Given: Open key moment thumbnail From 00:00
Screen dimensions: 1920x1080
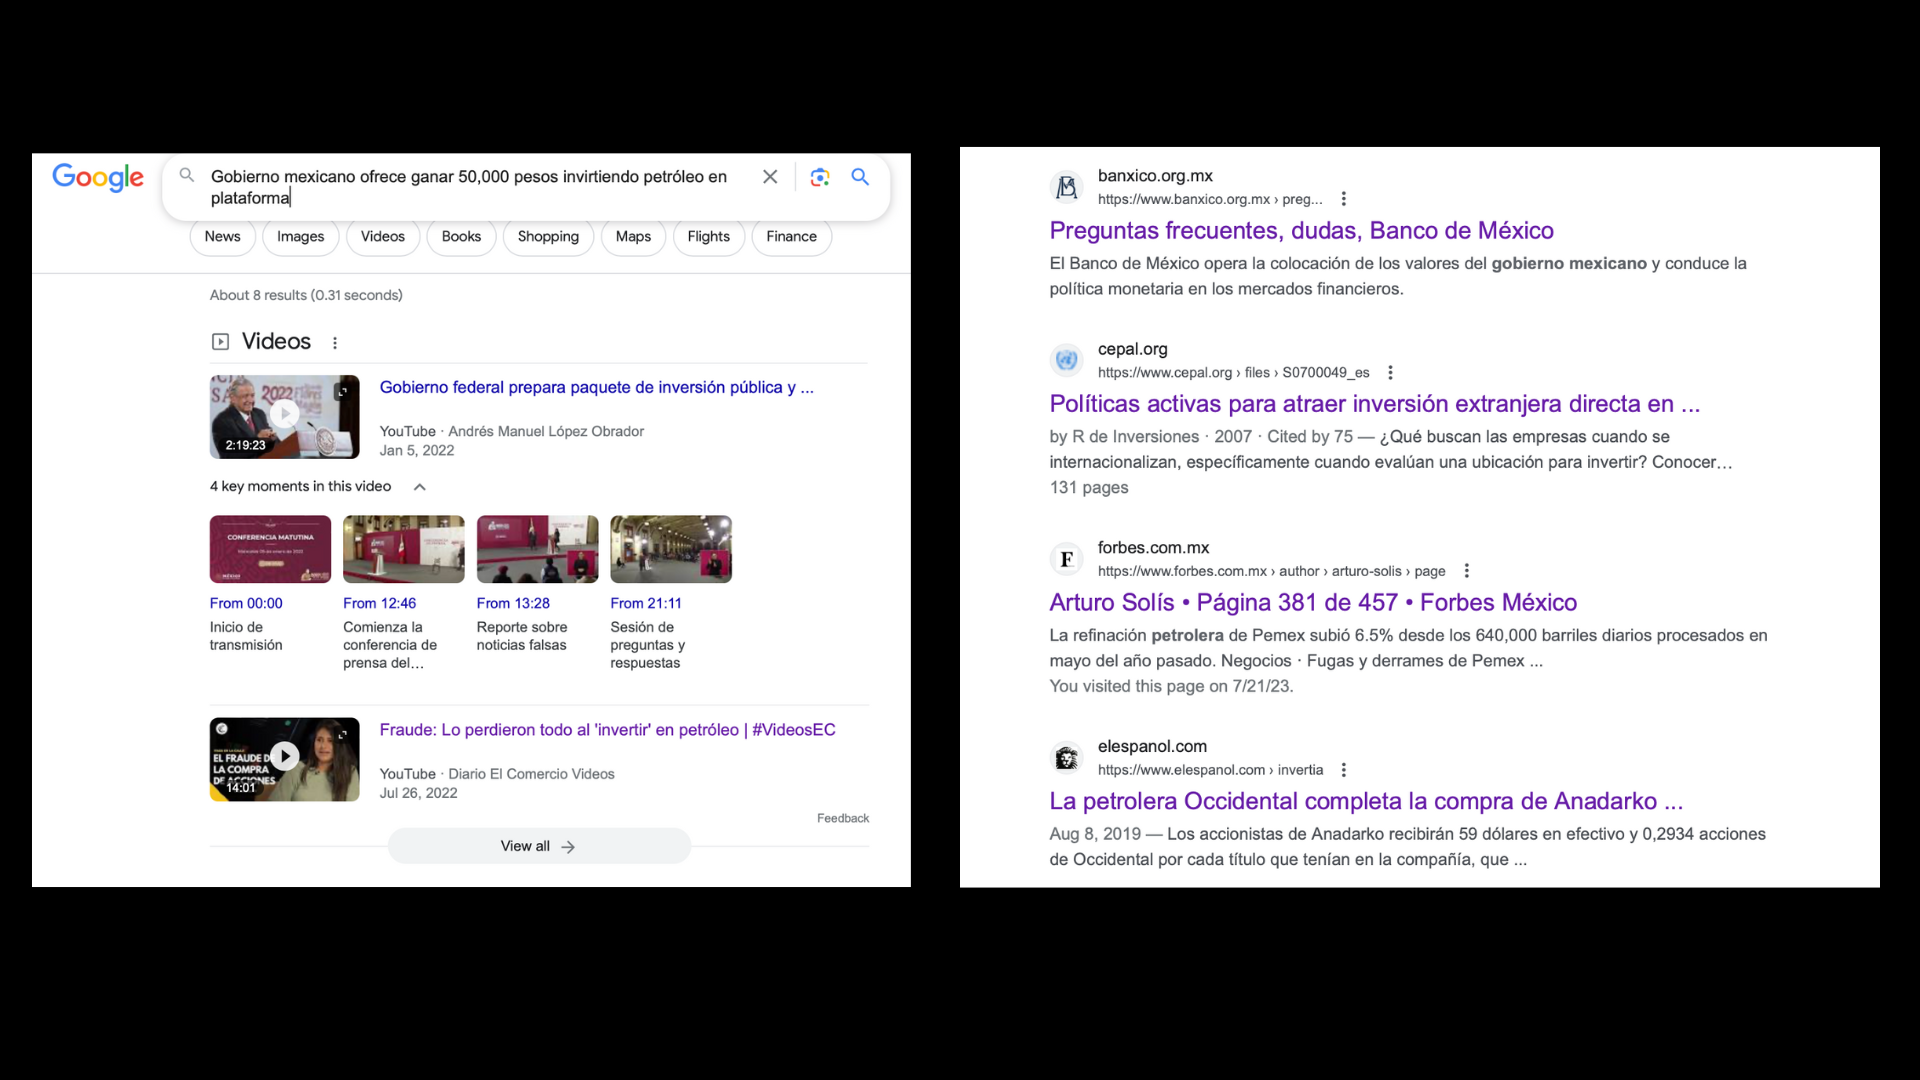Looking at the screenshot, I should pyautogui.click(x=270, y=549).
